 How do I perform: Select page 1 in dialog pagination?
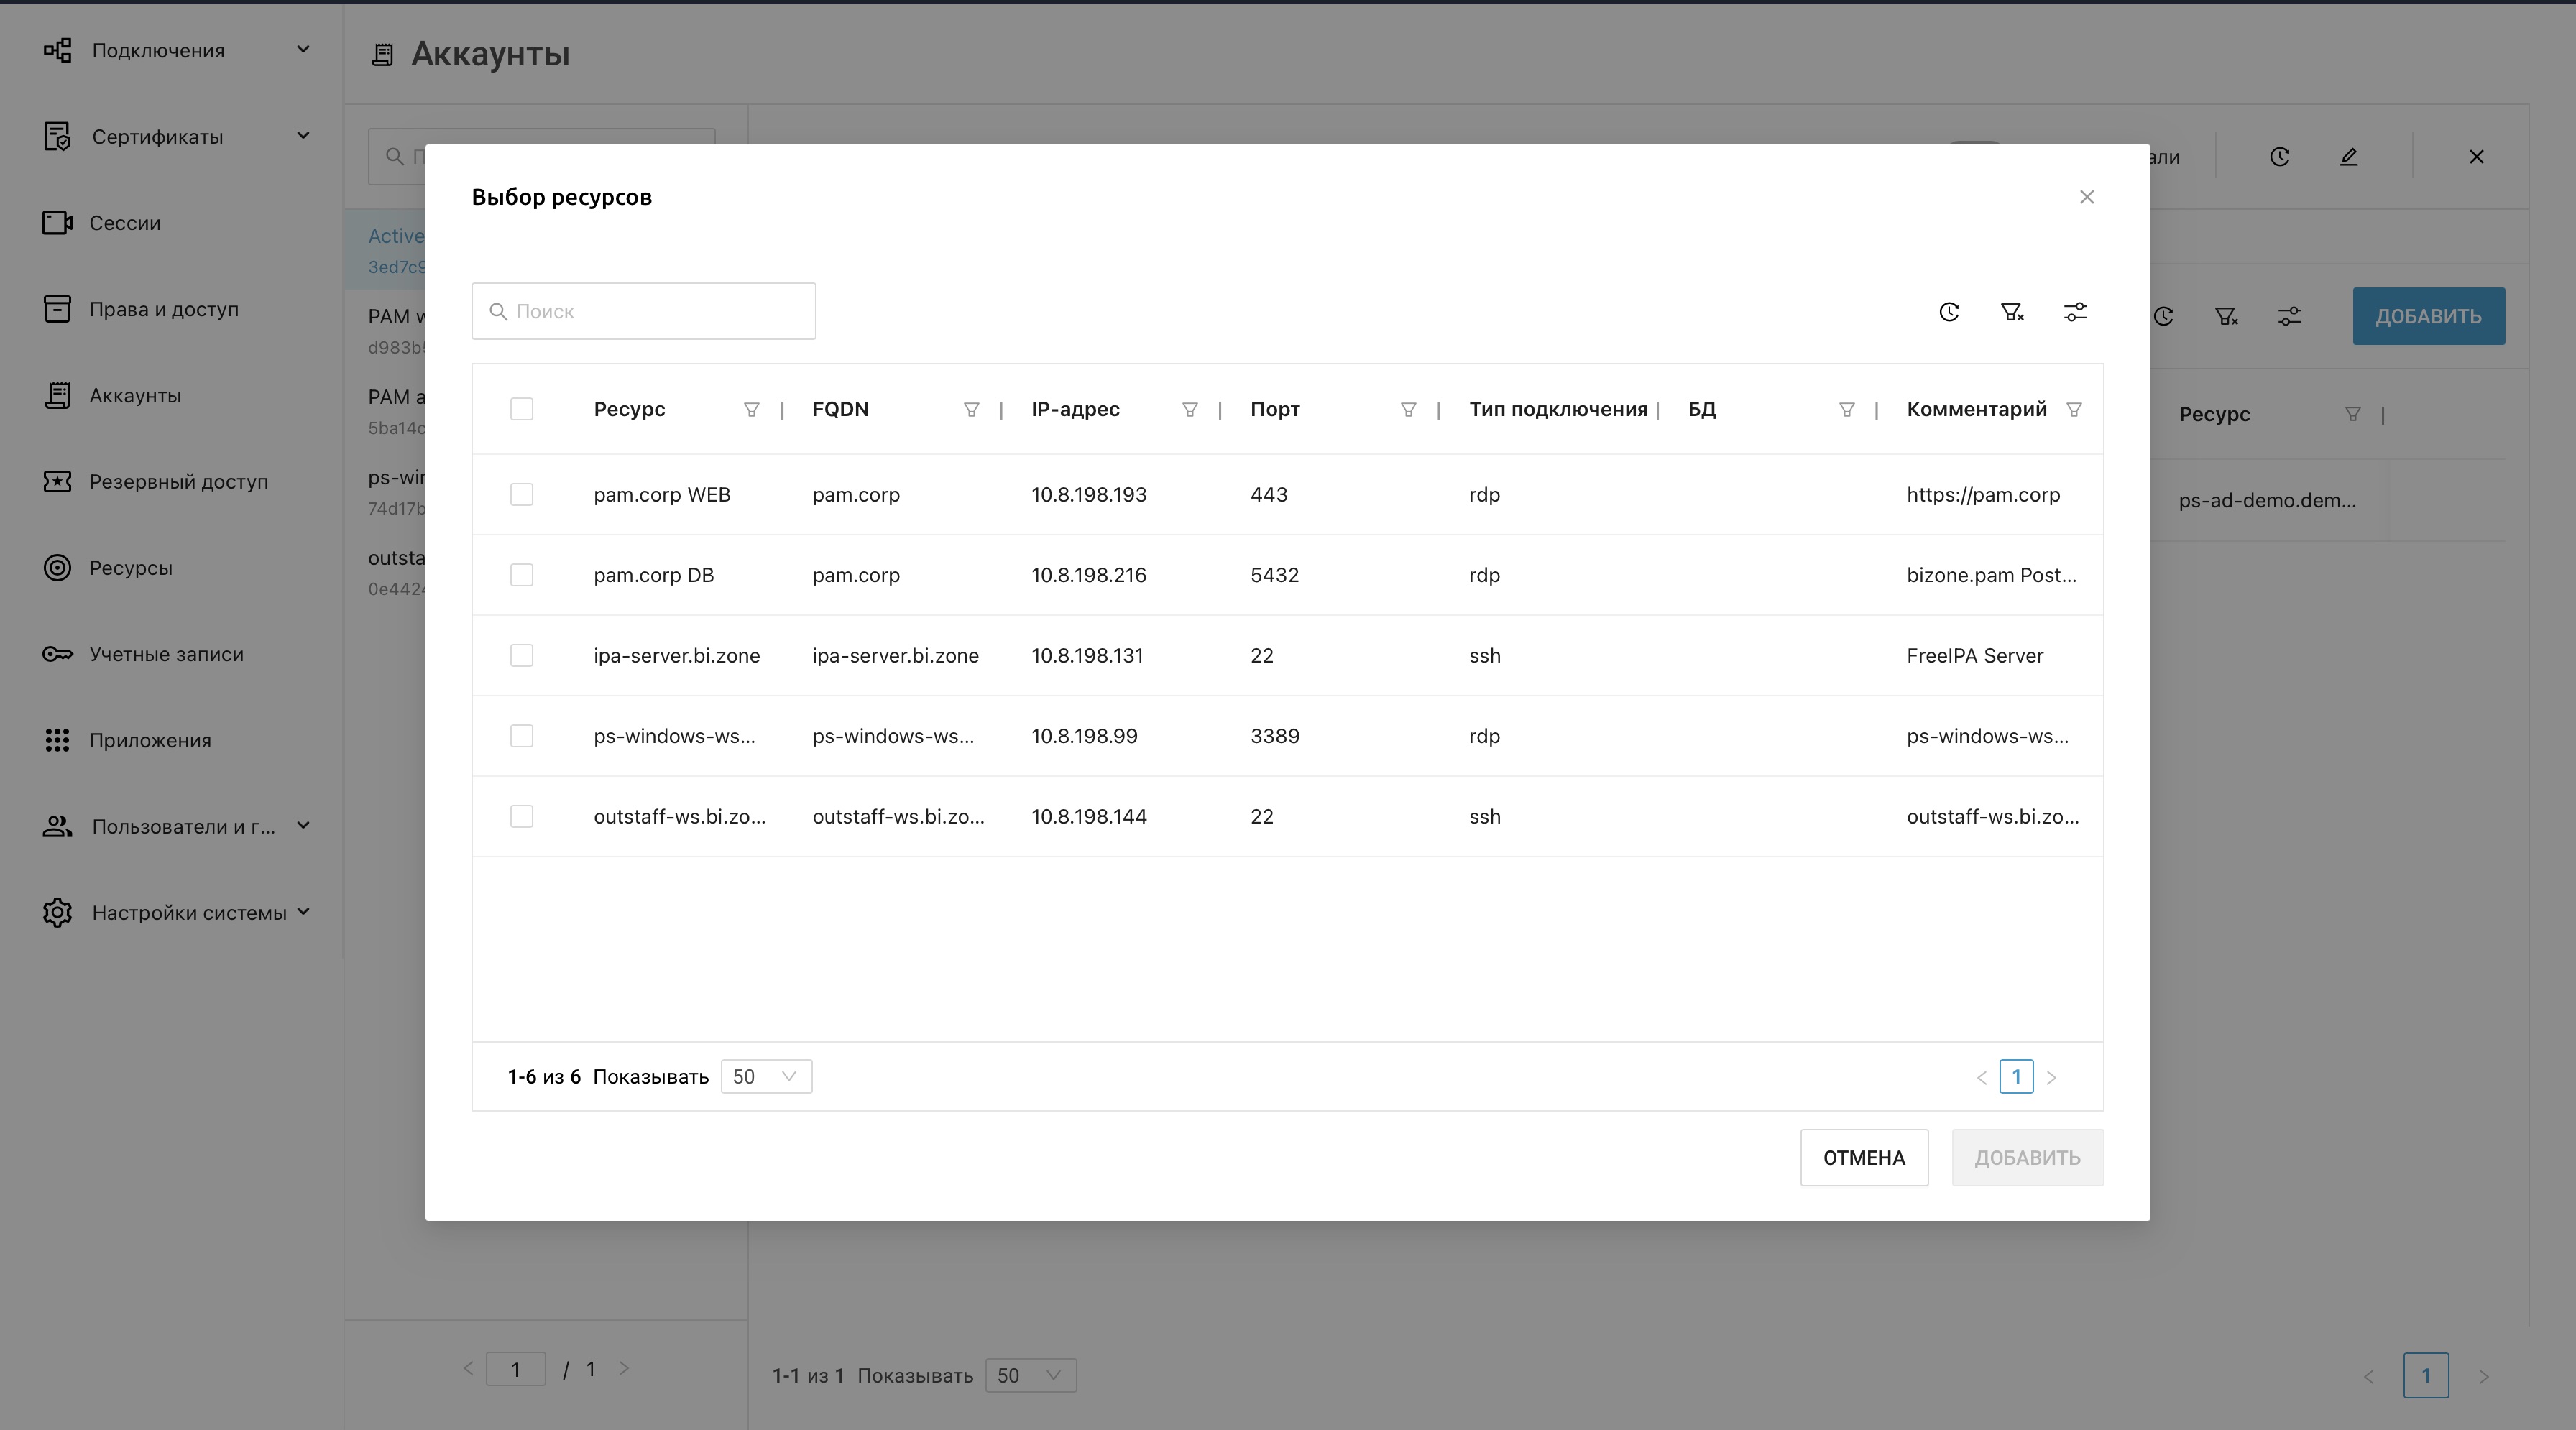tap(2015, 1077)
